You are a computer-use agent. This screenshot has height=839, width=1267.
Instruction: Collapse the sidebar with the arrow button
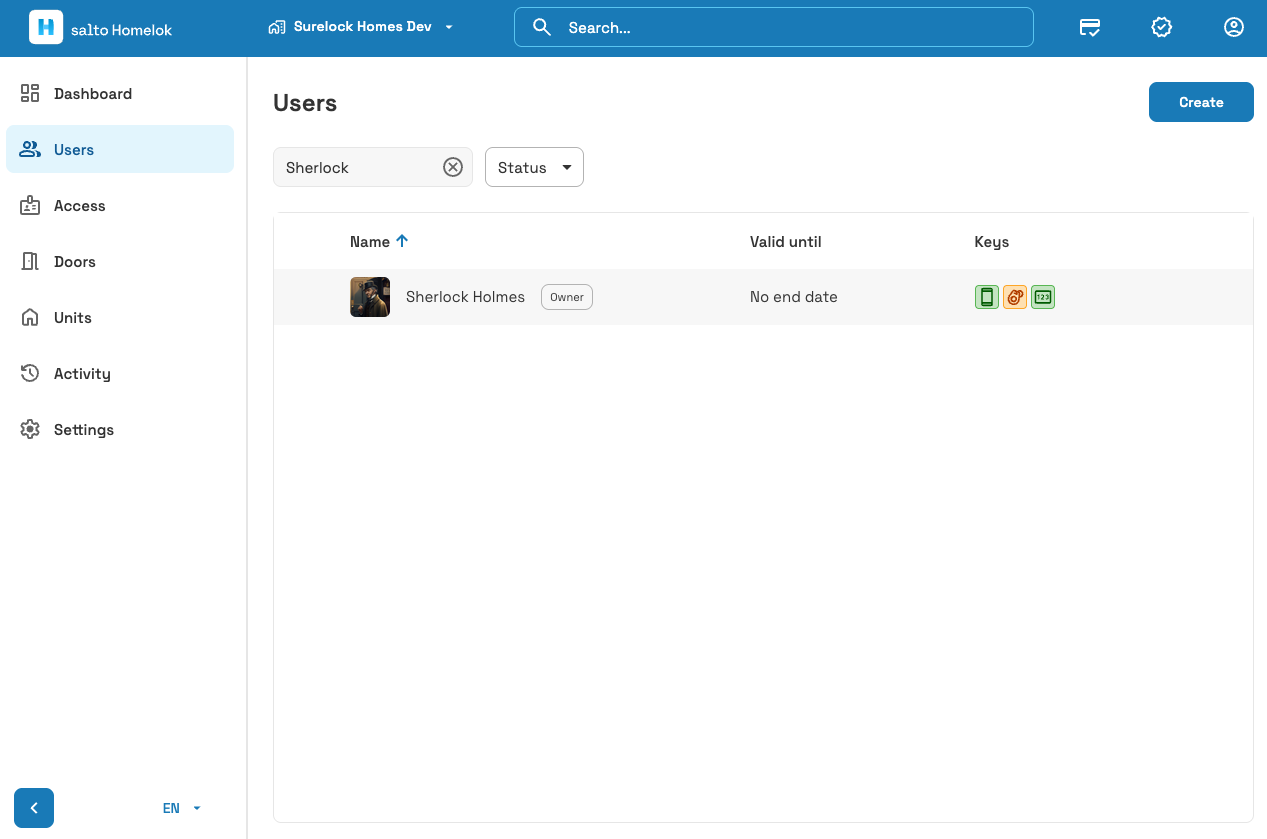(34, 808)
